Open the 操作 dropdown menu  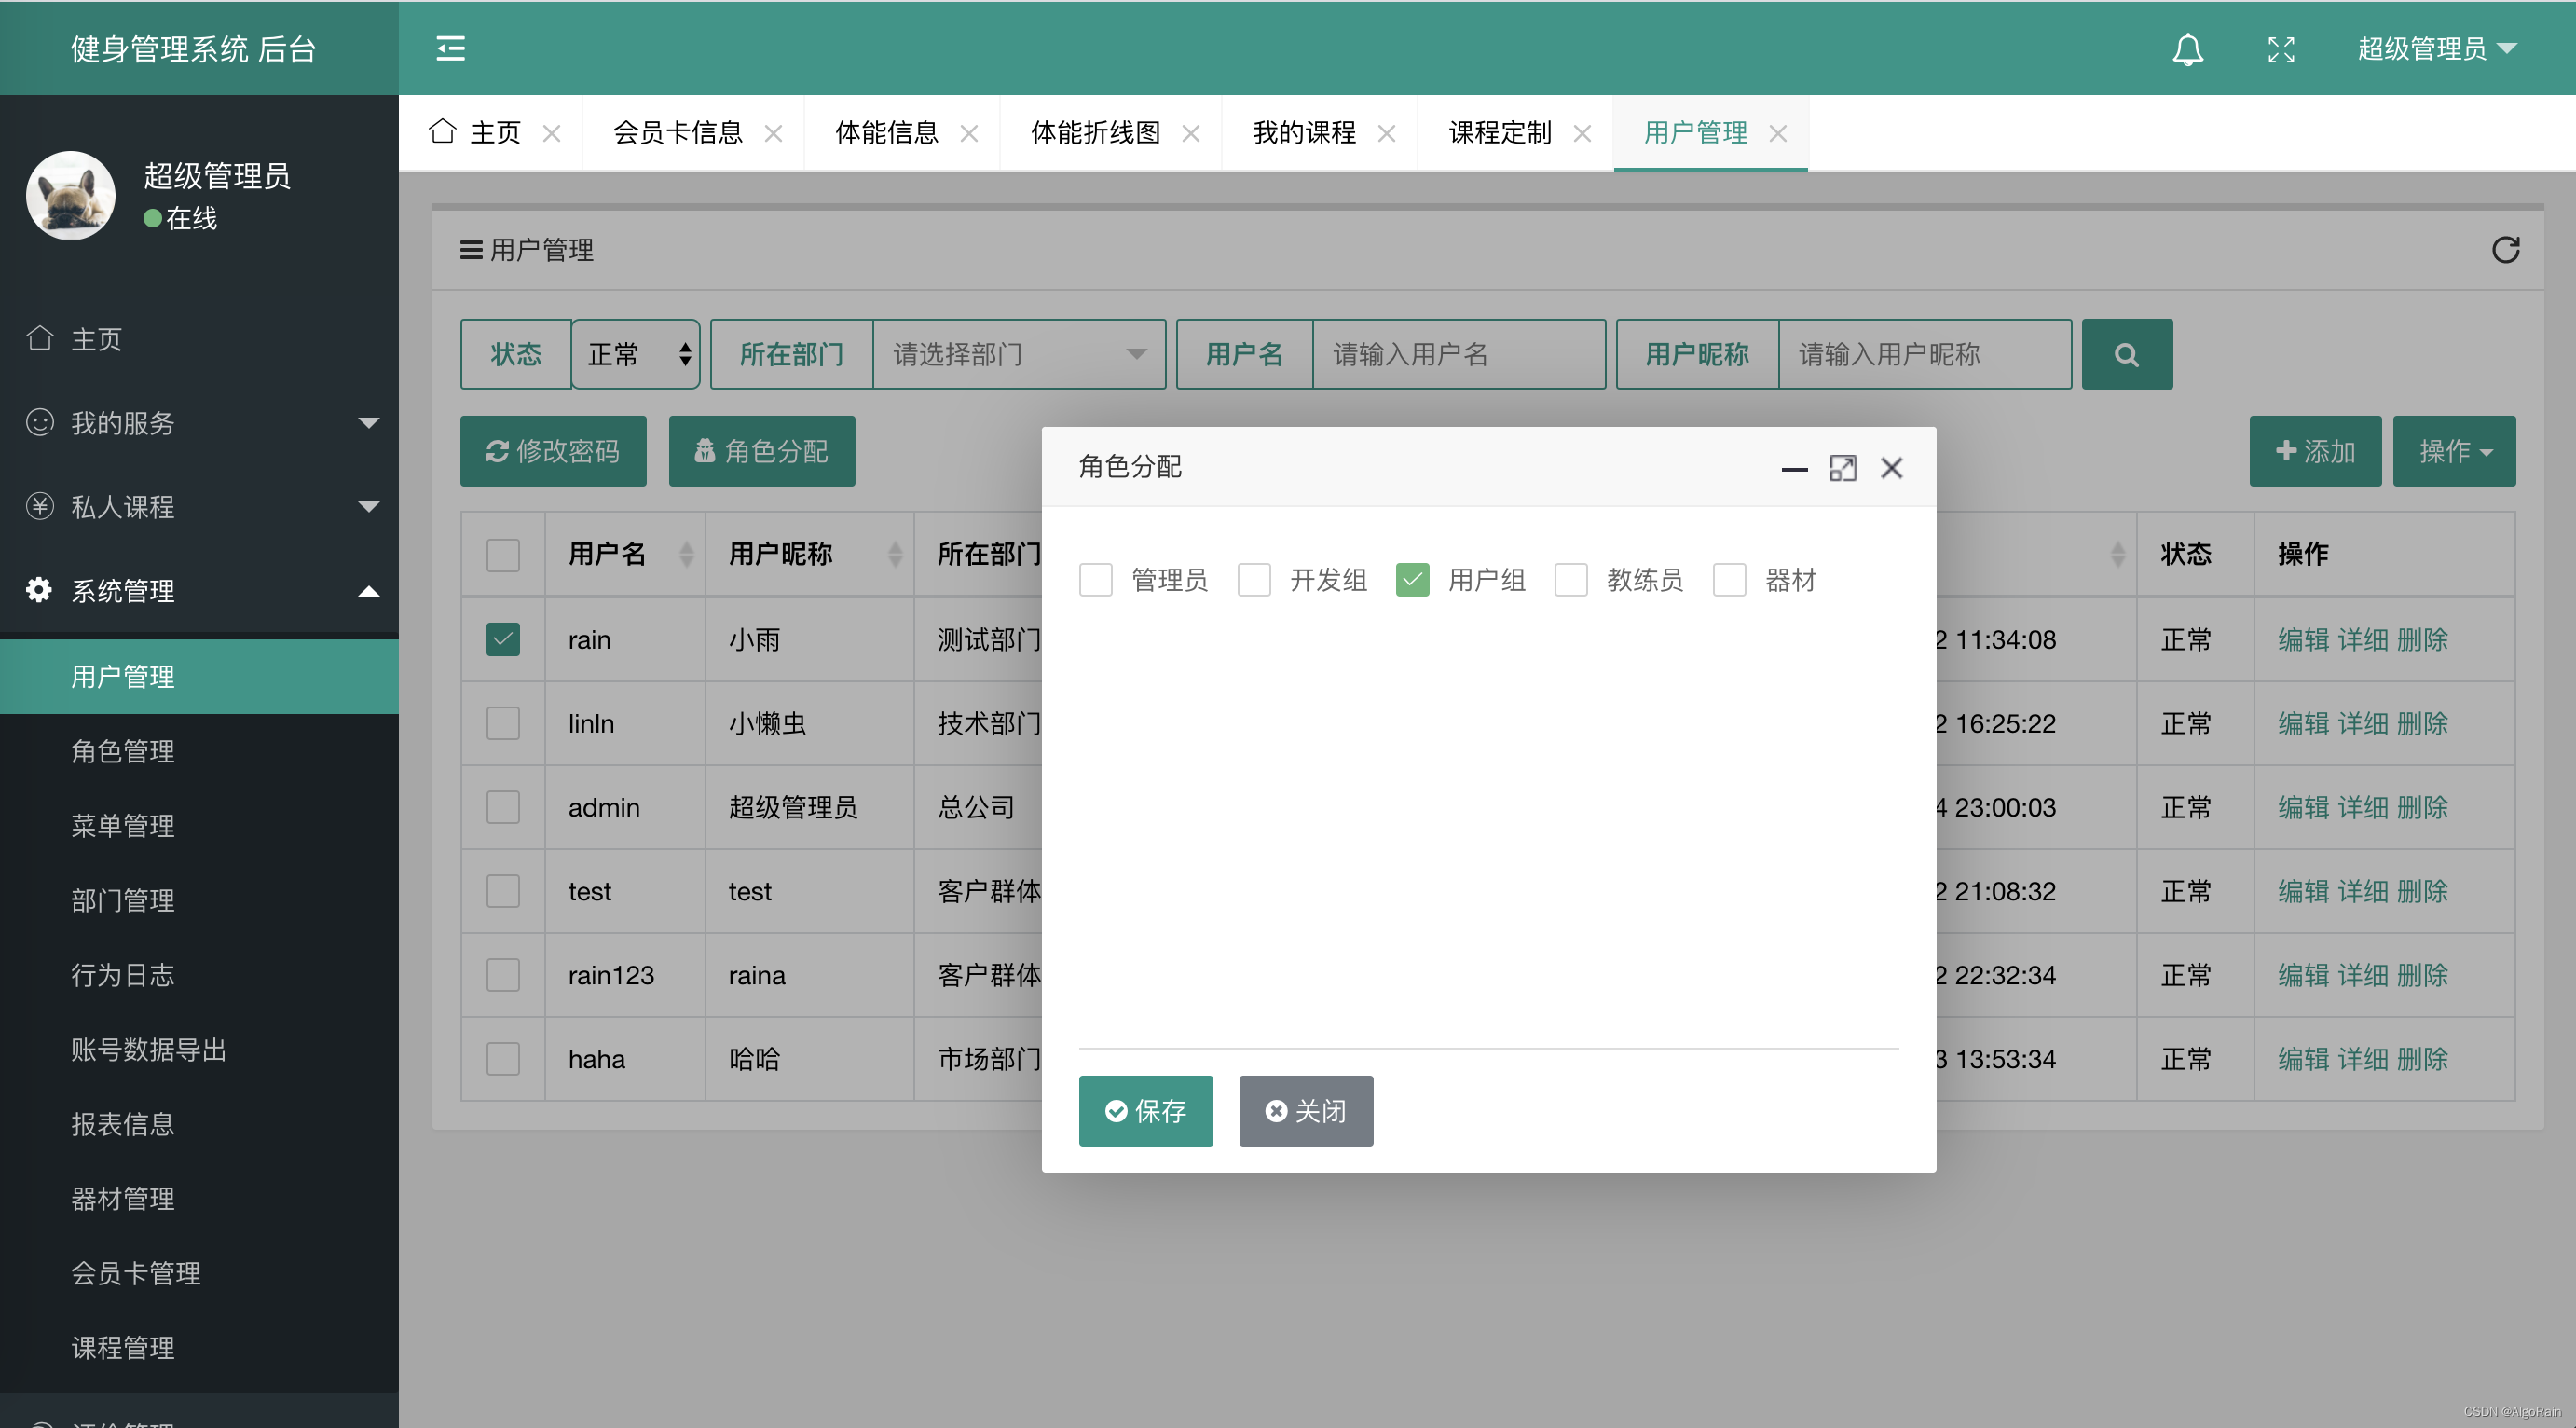2453,451
